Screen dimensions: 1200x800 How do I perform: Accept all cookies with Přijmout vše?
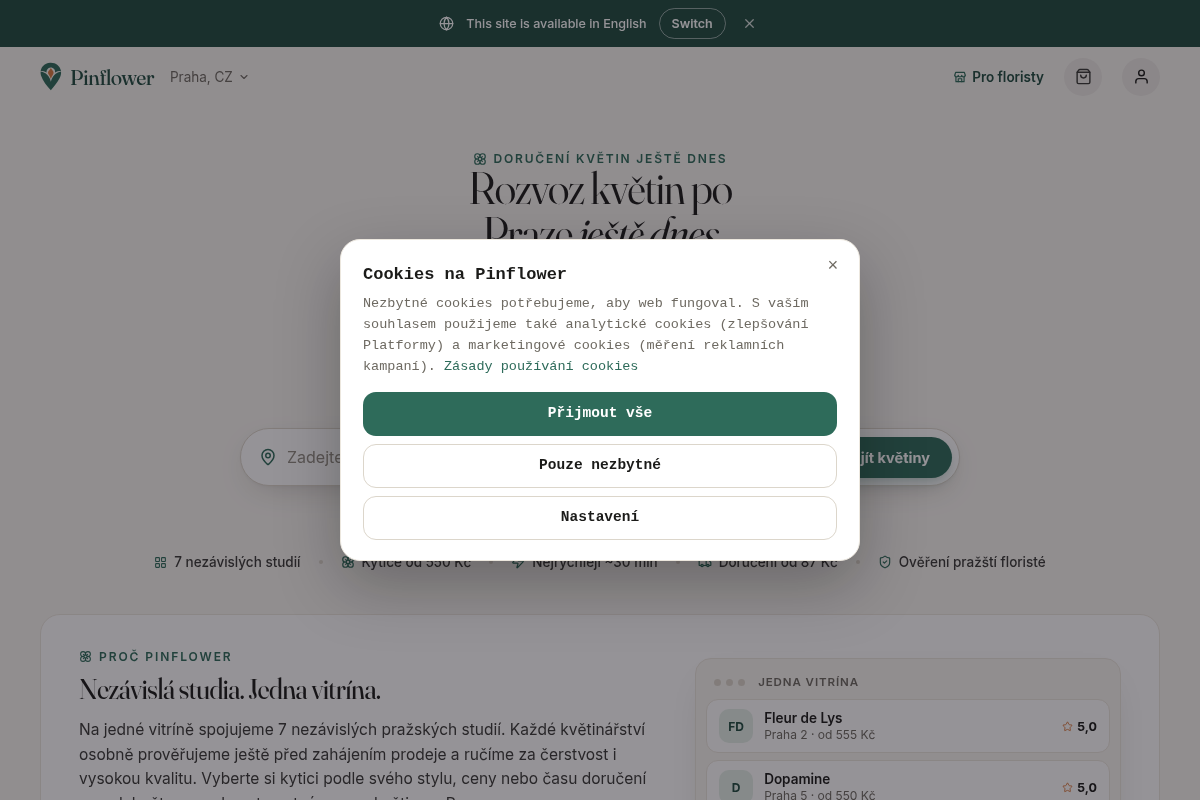[x=600, y=414]
